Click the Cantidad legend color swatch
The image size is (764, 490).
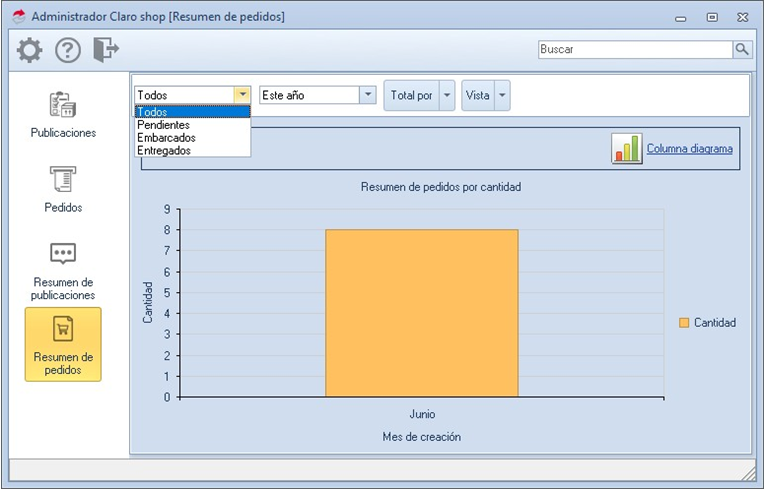[x=684, y=322]
